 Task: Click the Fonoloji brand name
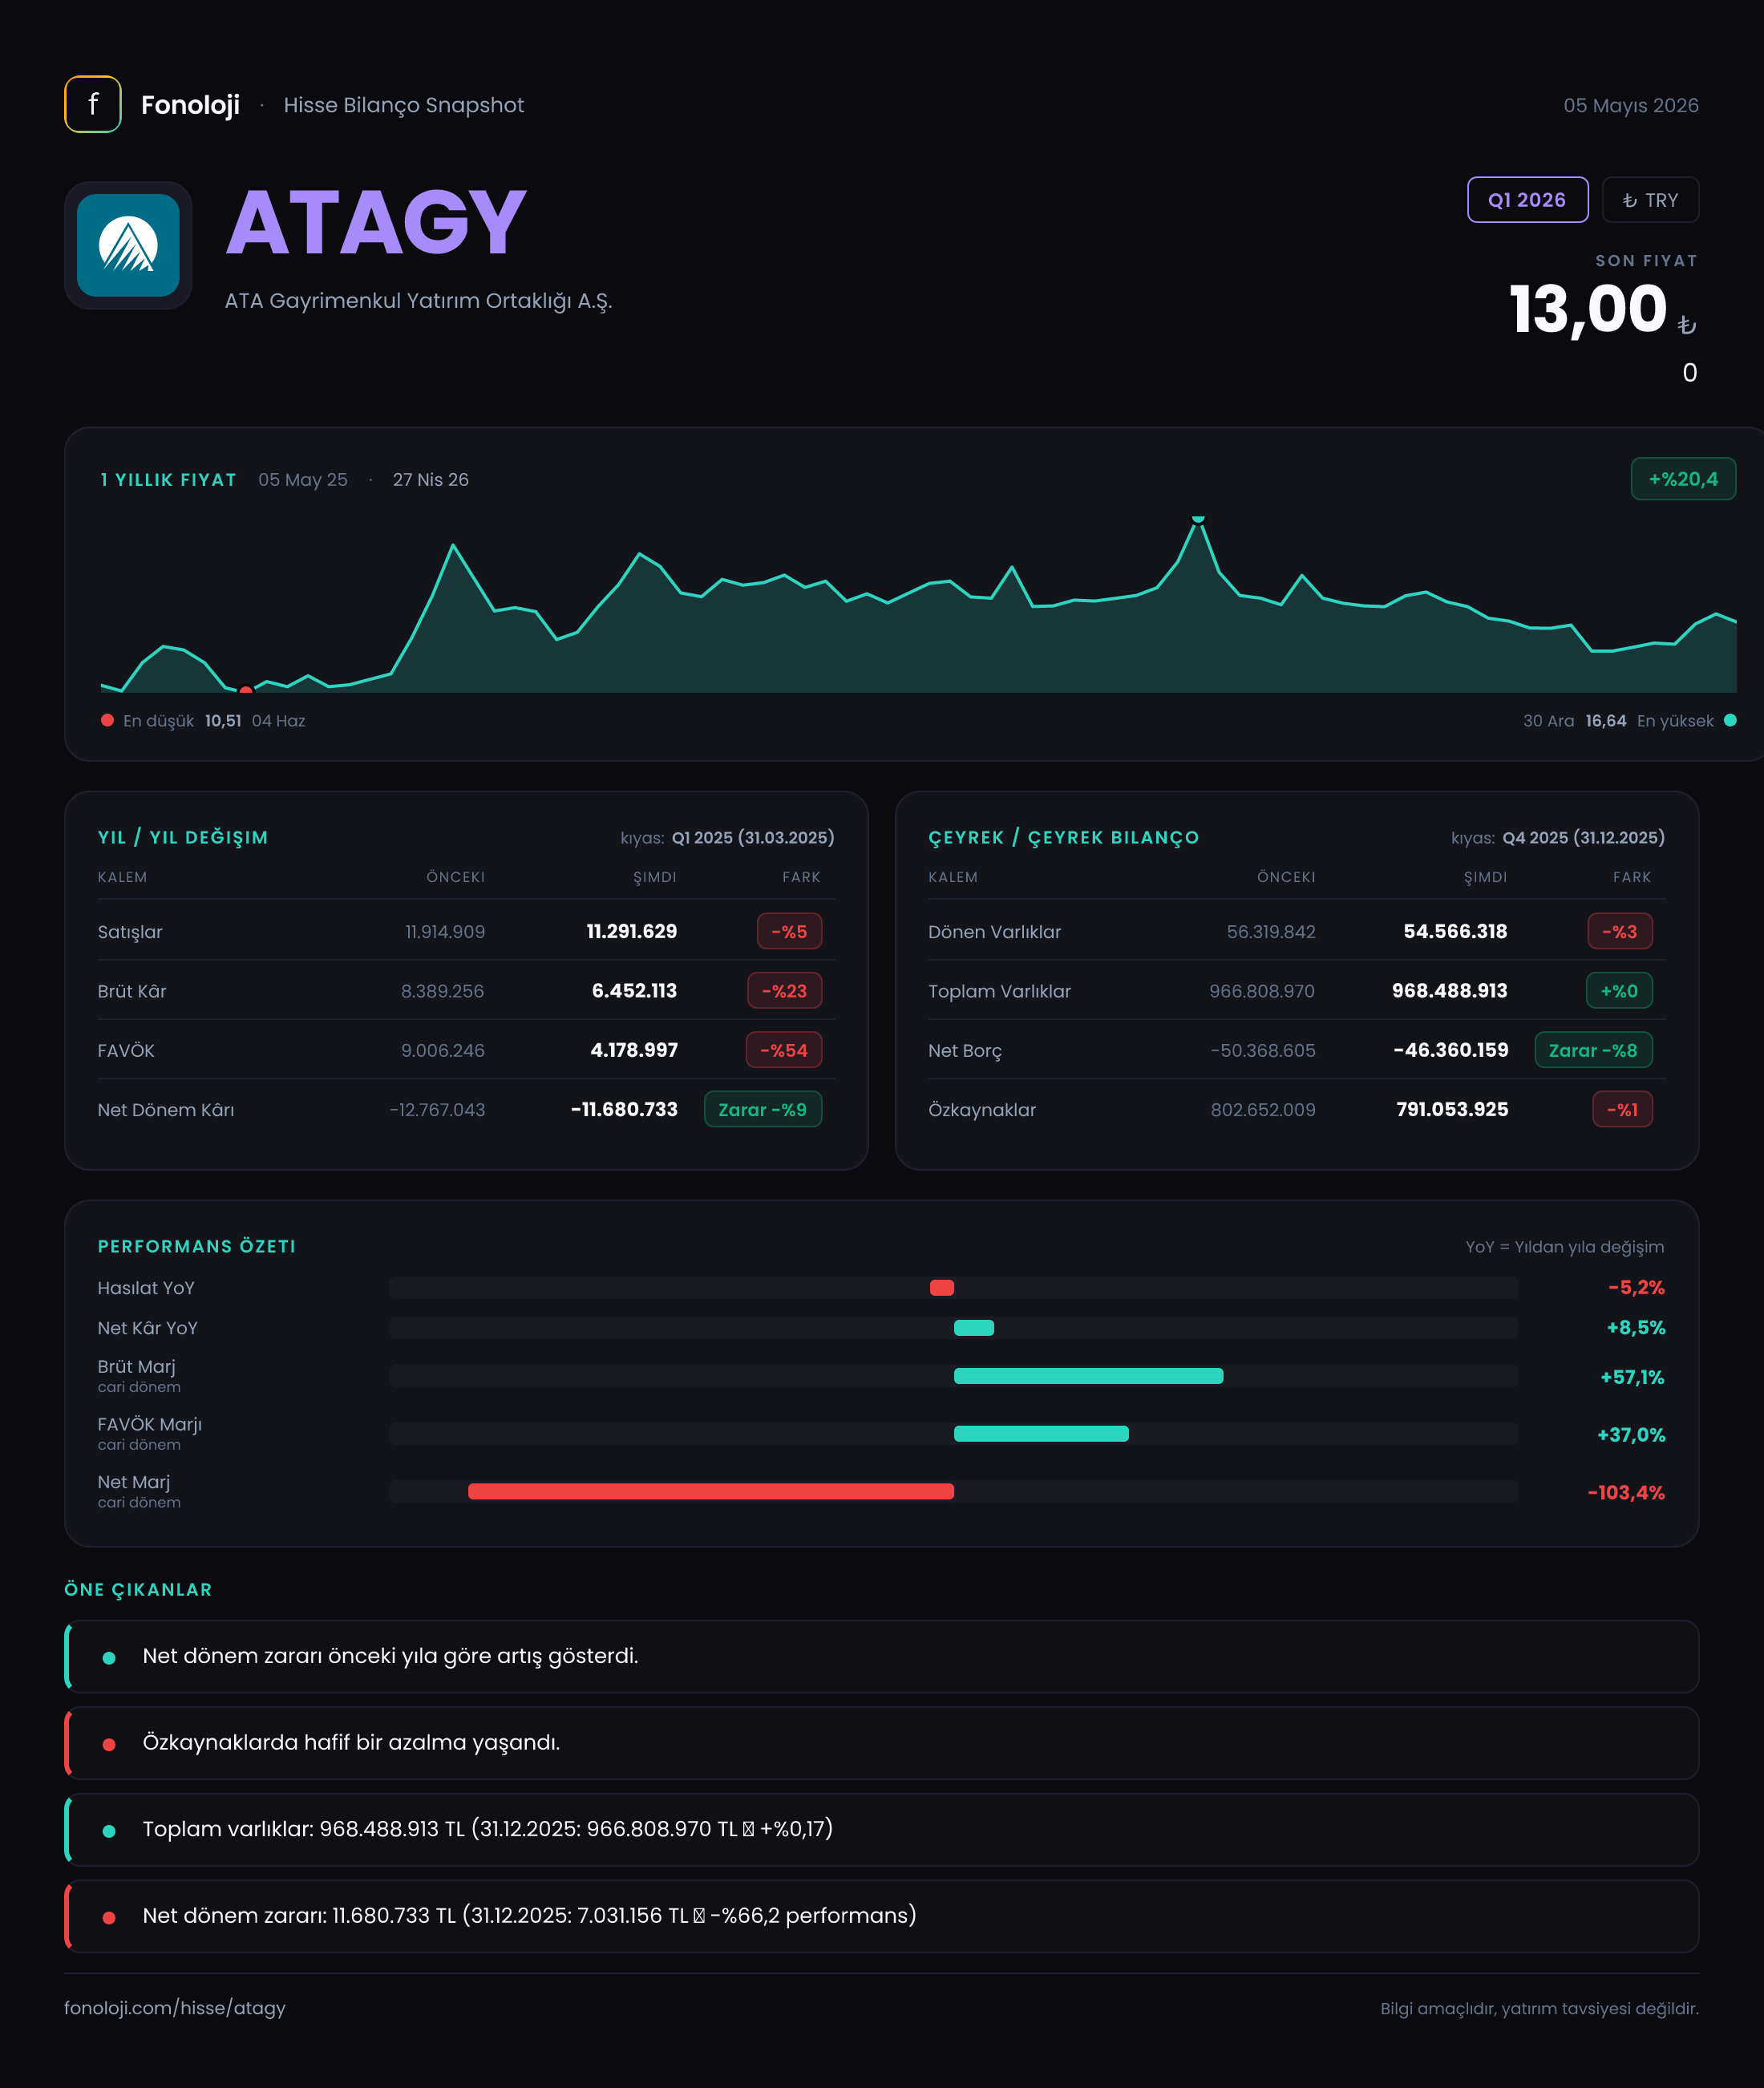click(x=190, y=105)
